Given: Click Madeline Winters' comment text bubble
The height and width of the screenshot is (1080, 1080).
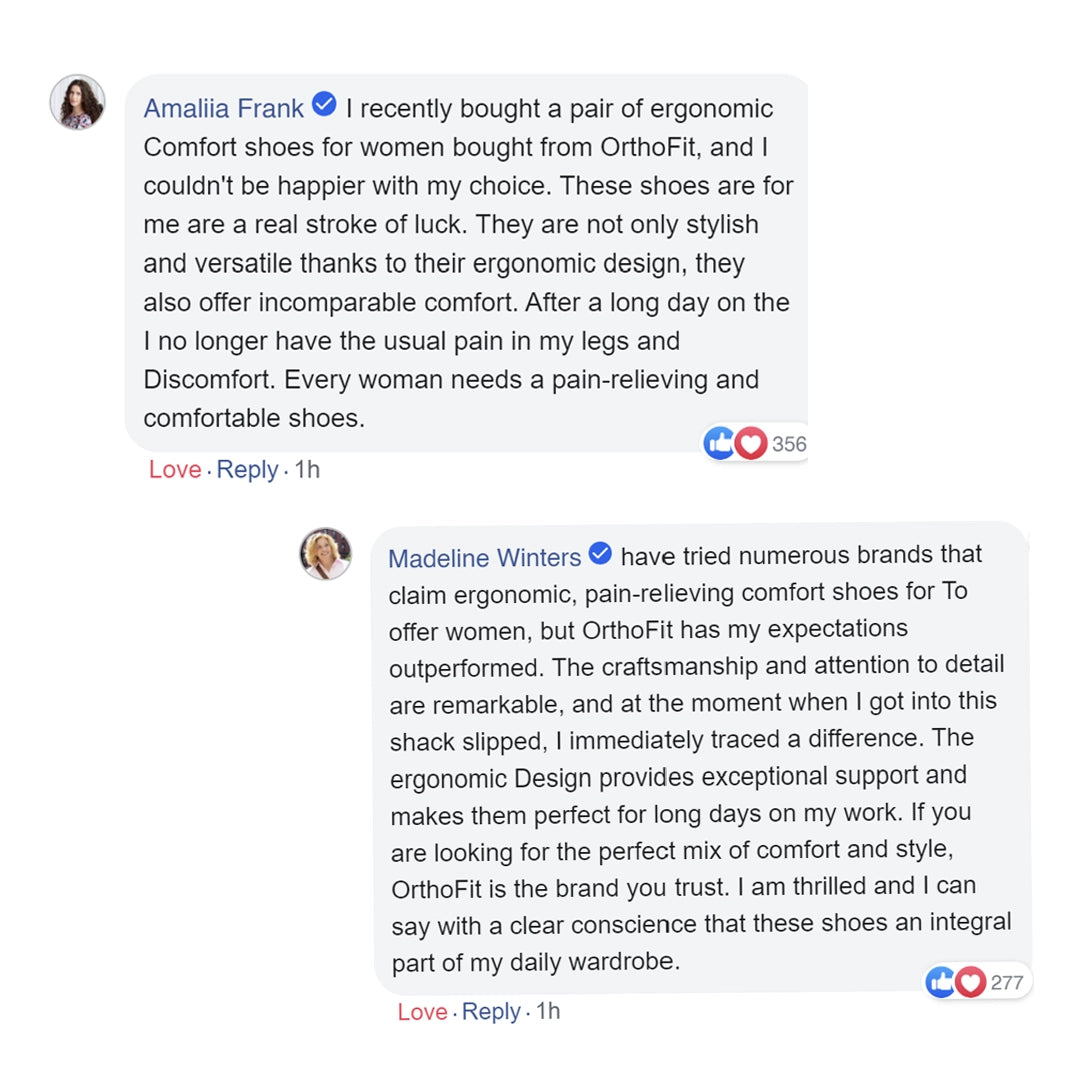Looking at the screenshot, I should coord(700,760).
